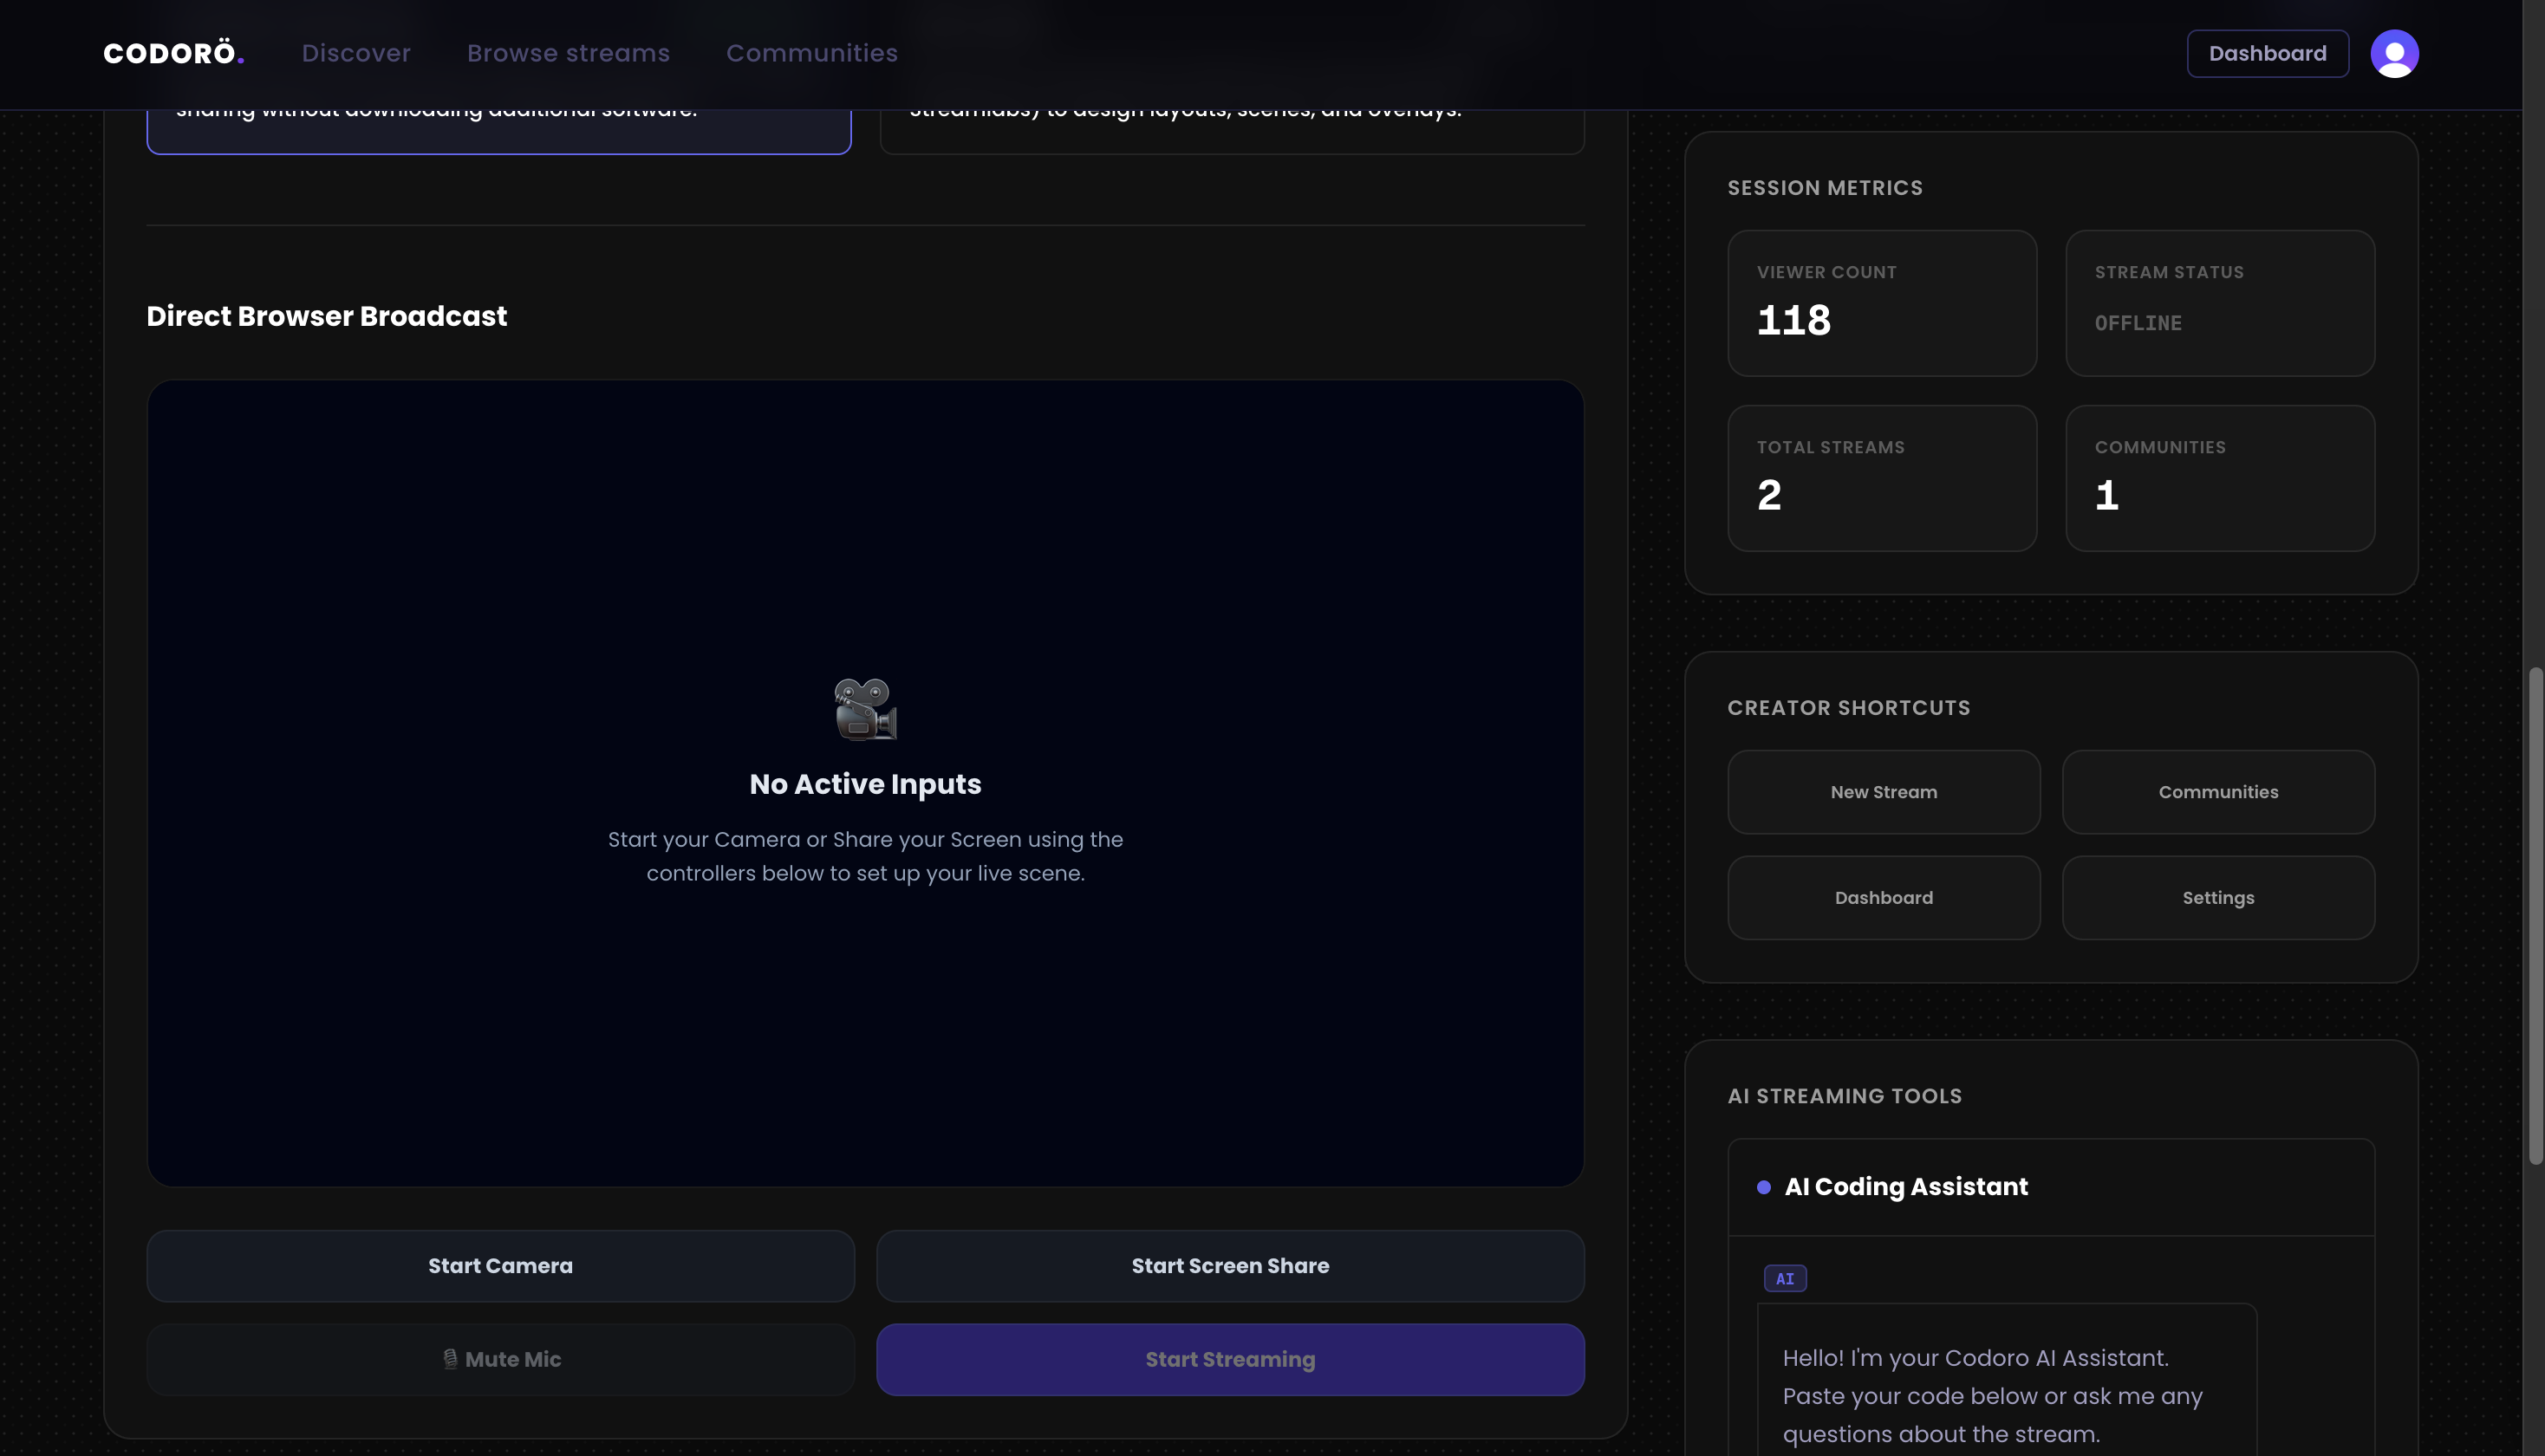The width and height of the screenshot is (2545, 1456).
Task: Click the Viewer Count metric card
Action: 1882,303
